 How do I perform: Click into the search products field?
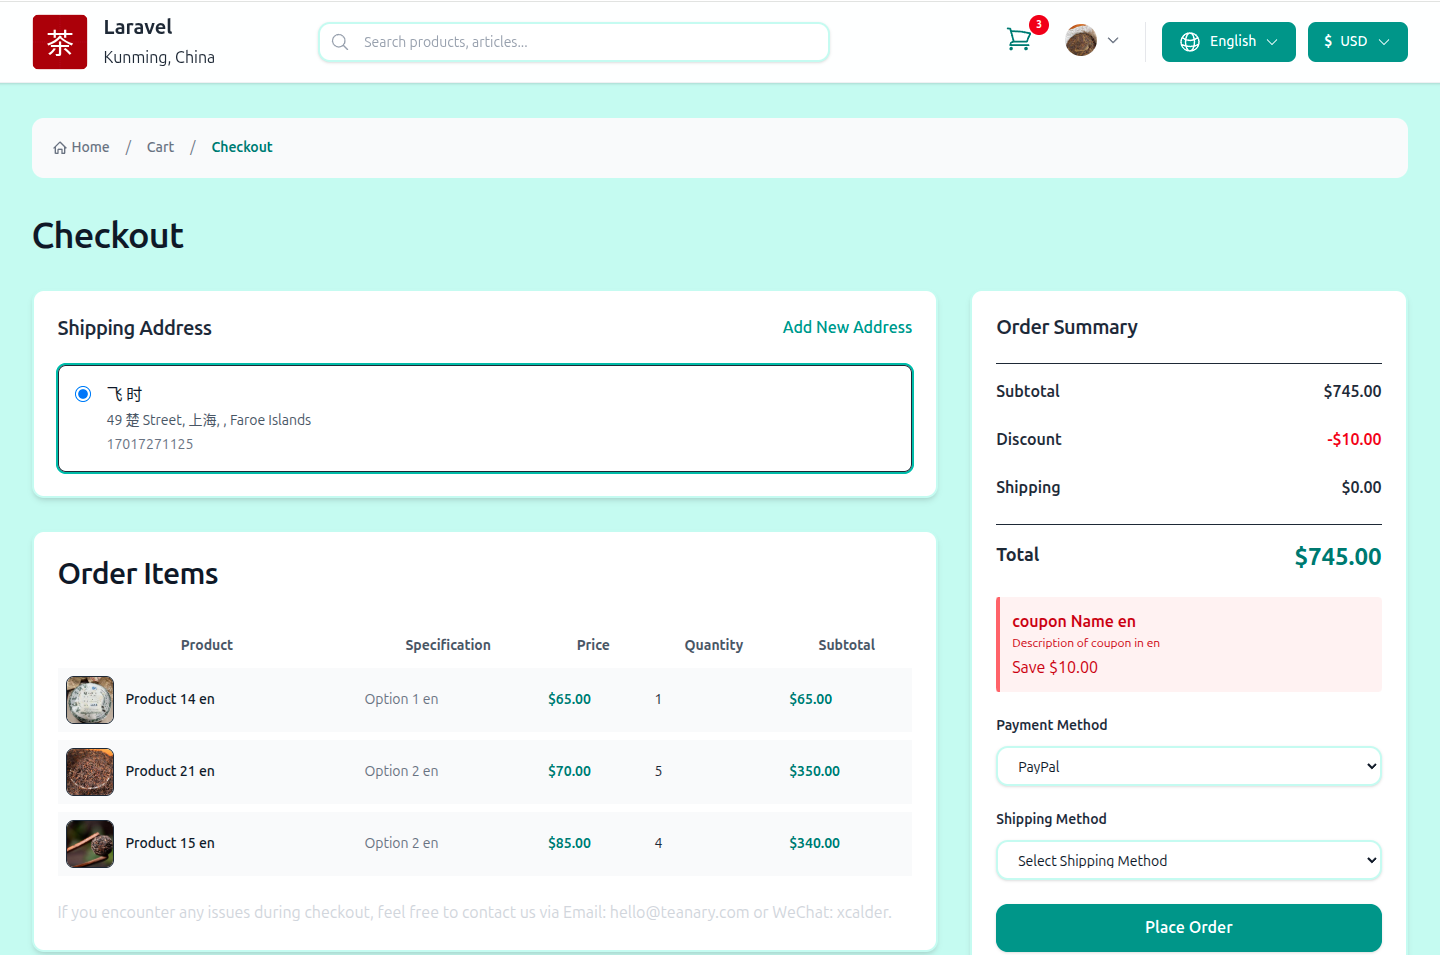coord(590,42)
